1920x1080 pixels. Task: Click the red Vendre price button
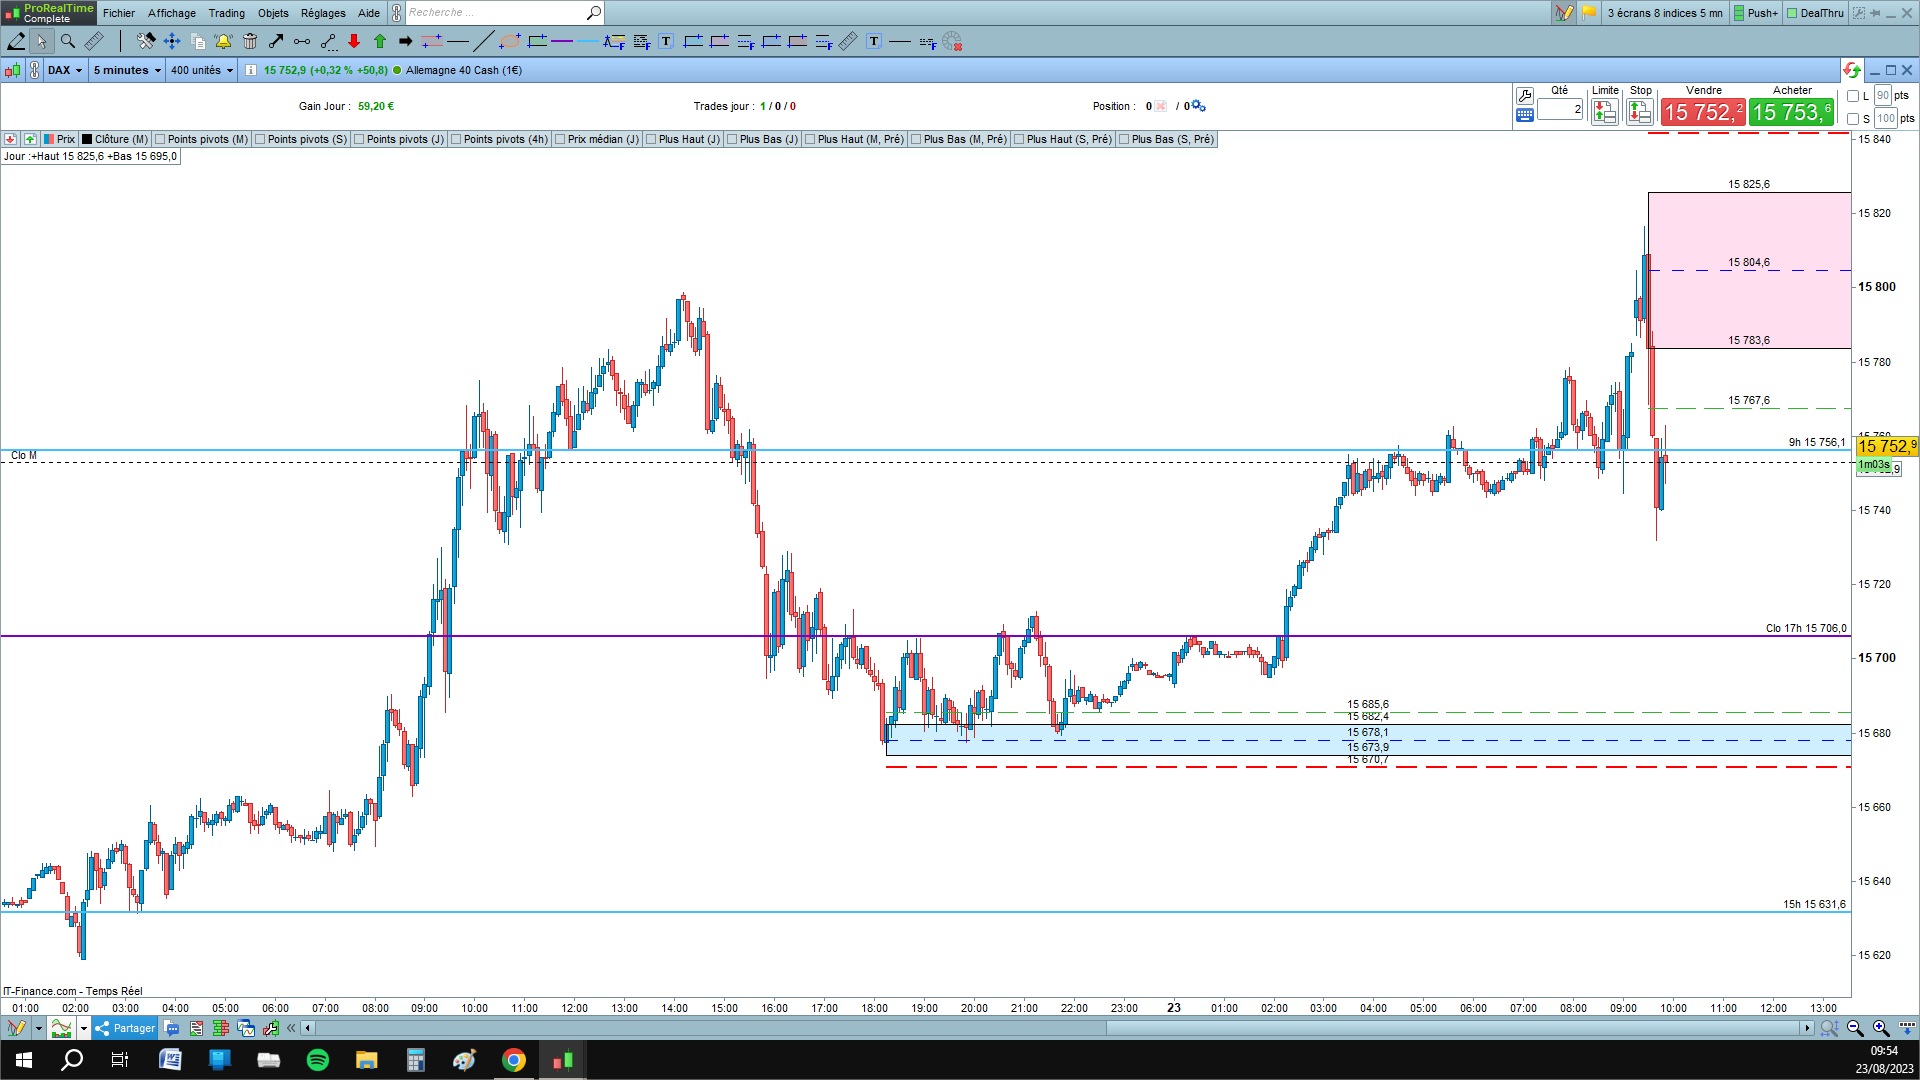tap(1703, 112)
